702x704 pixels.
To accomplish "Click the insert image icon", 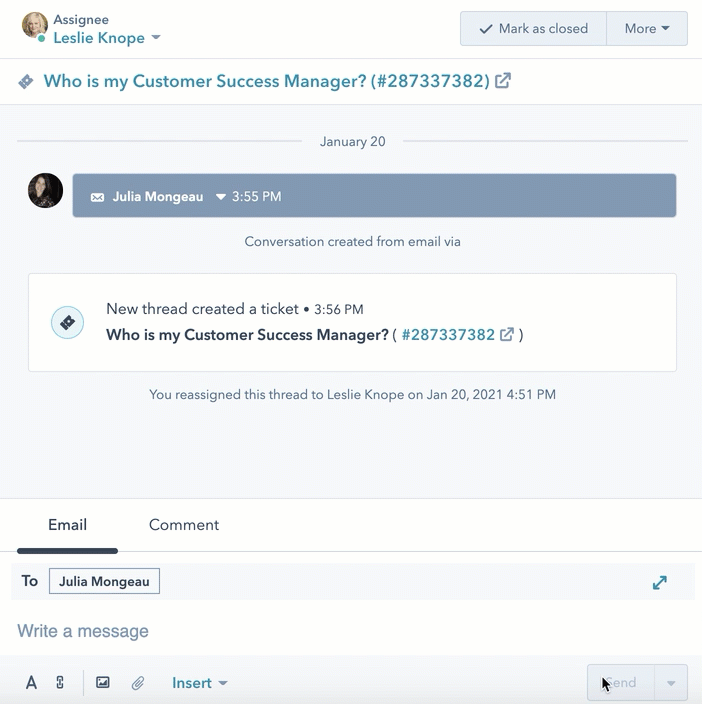I will tap(103, 683).
